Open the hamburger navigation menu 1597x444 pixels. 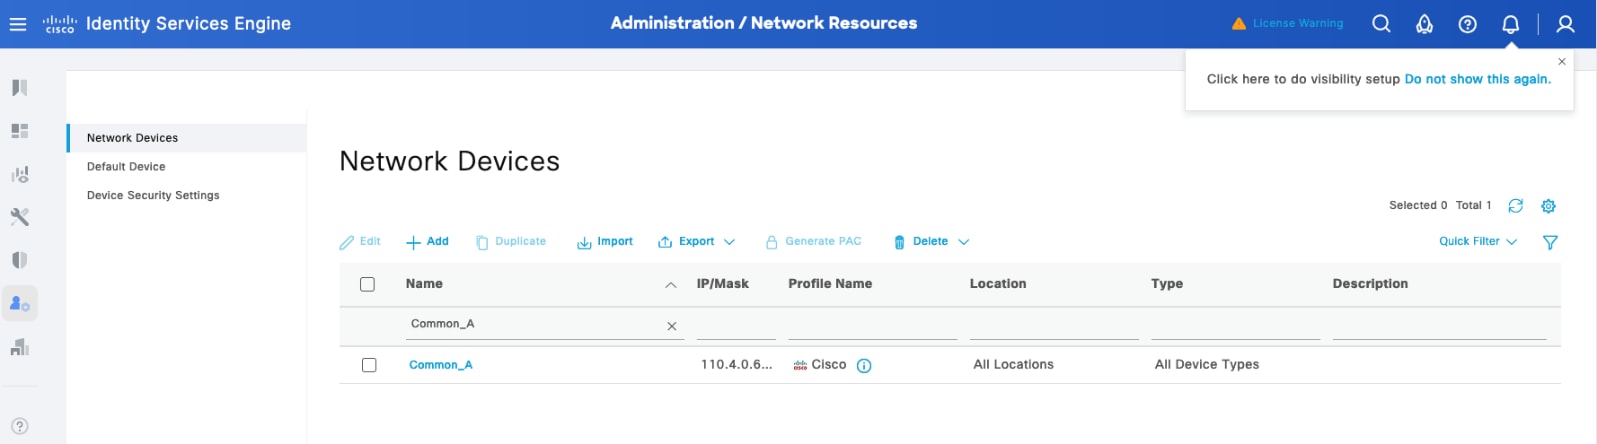pyautogui.click(x=17, y=24)
